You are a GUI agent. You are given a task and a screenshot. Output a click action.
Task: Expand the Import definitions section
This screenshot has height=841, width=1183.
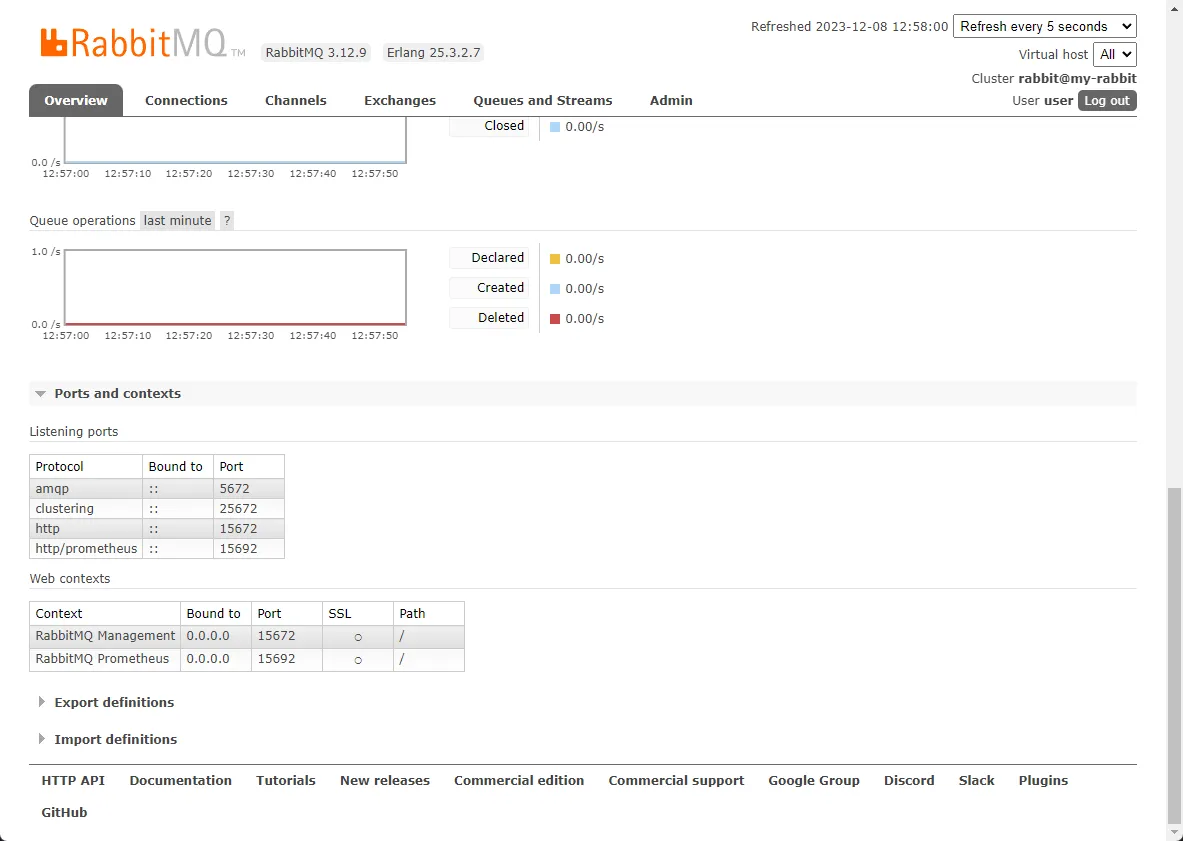pos(115,740)
